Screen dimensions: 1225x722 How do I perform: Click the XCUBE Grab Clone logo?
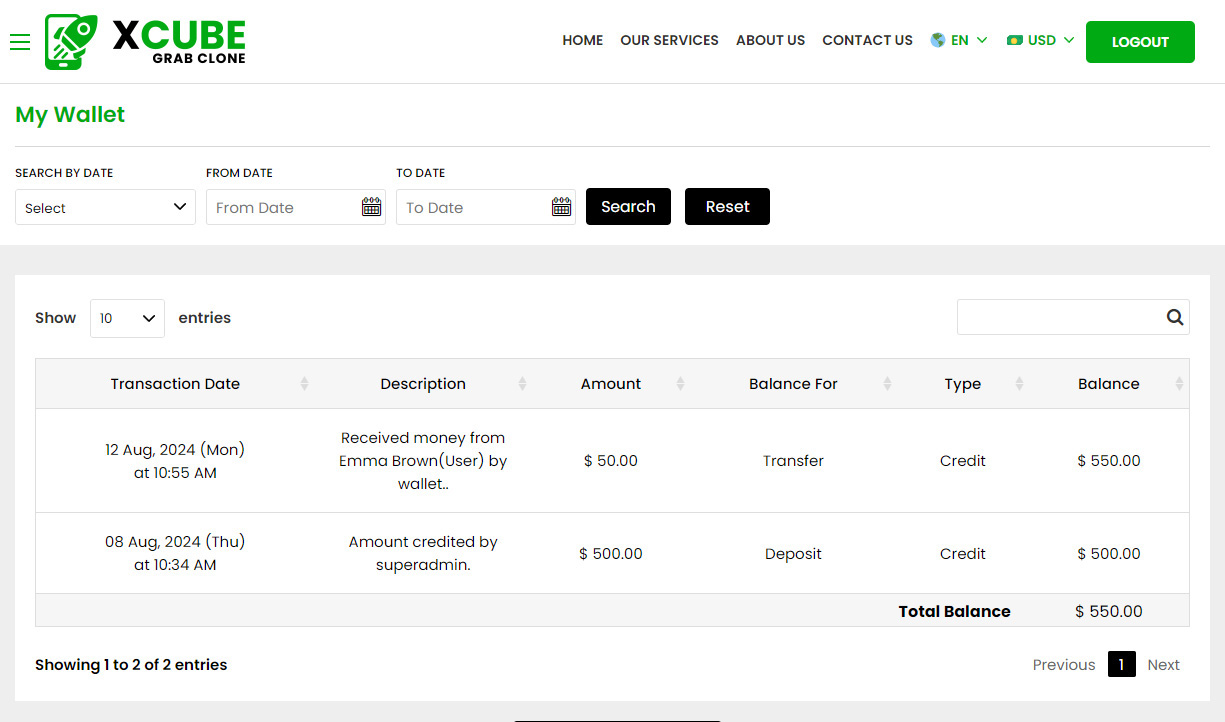(x=145, y=41)
